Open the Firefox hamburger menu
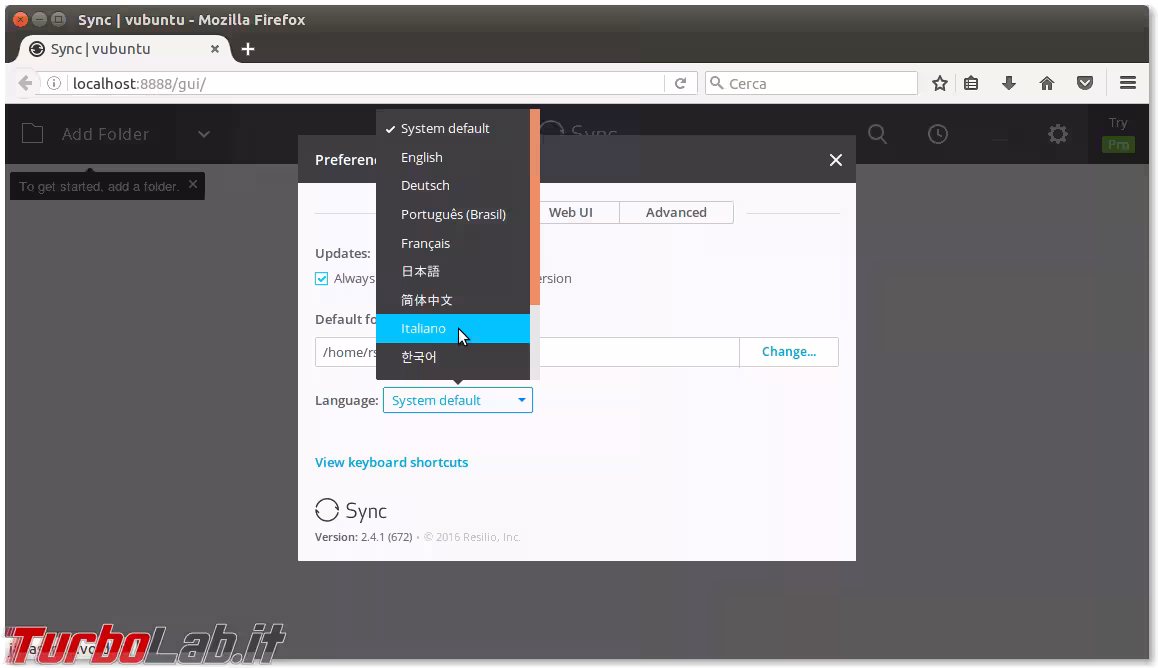 1128,84
